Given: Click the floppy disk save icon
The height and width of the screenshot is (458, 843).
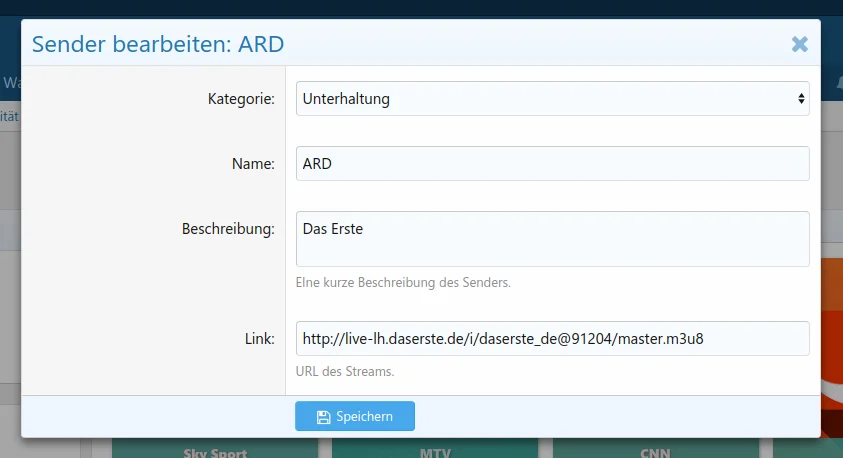Looking at the screenshot, I should 323,417.
